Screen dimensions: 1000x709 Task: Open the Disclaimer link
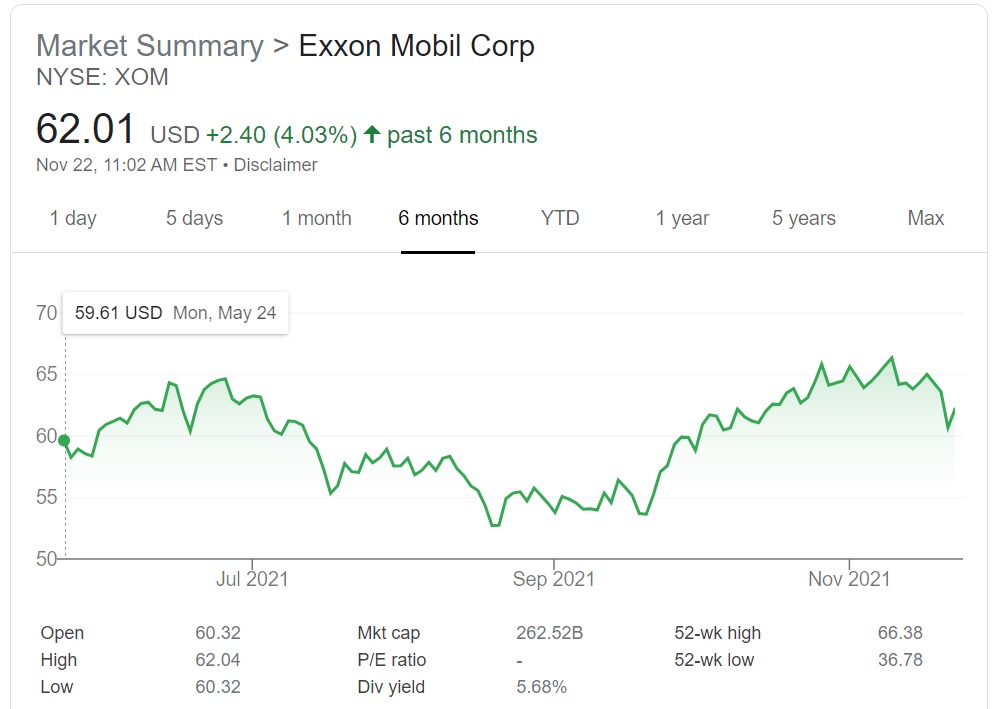pyautogui.click(x=275, y=165)
